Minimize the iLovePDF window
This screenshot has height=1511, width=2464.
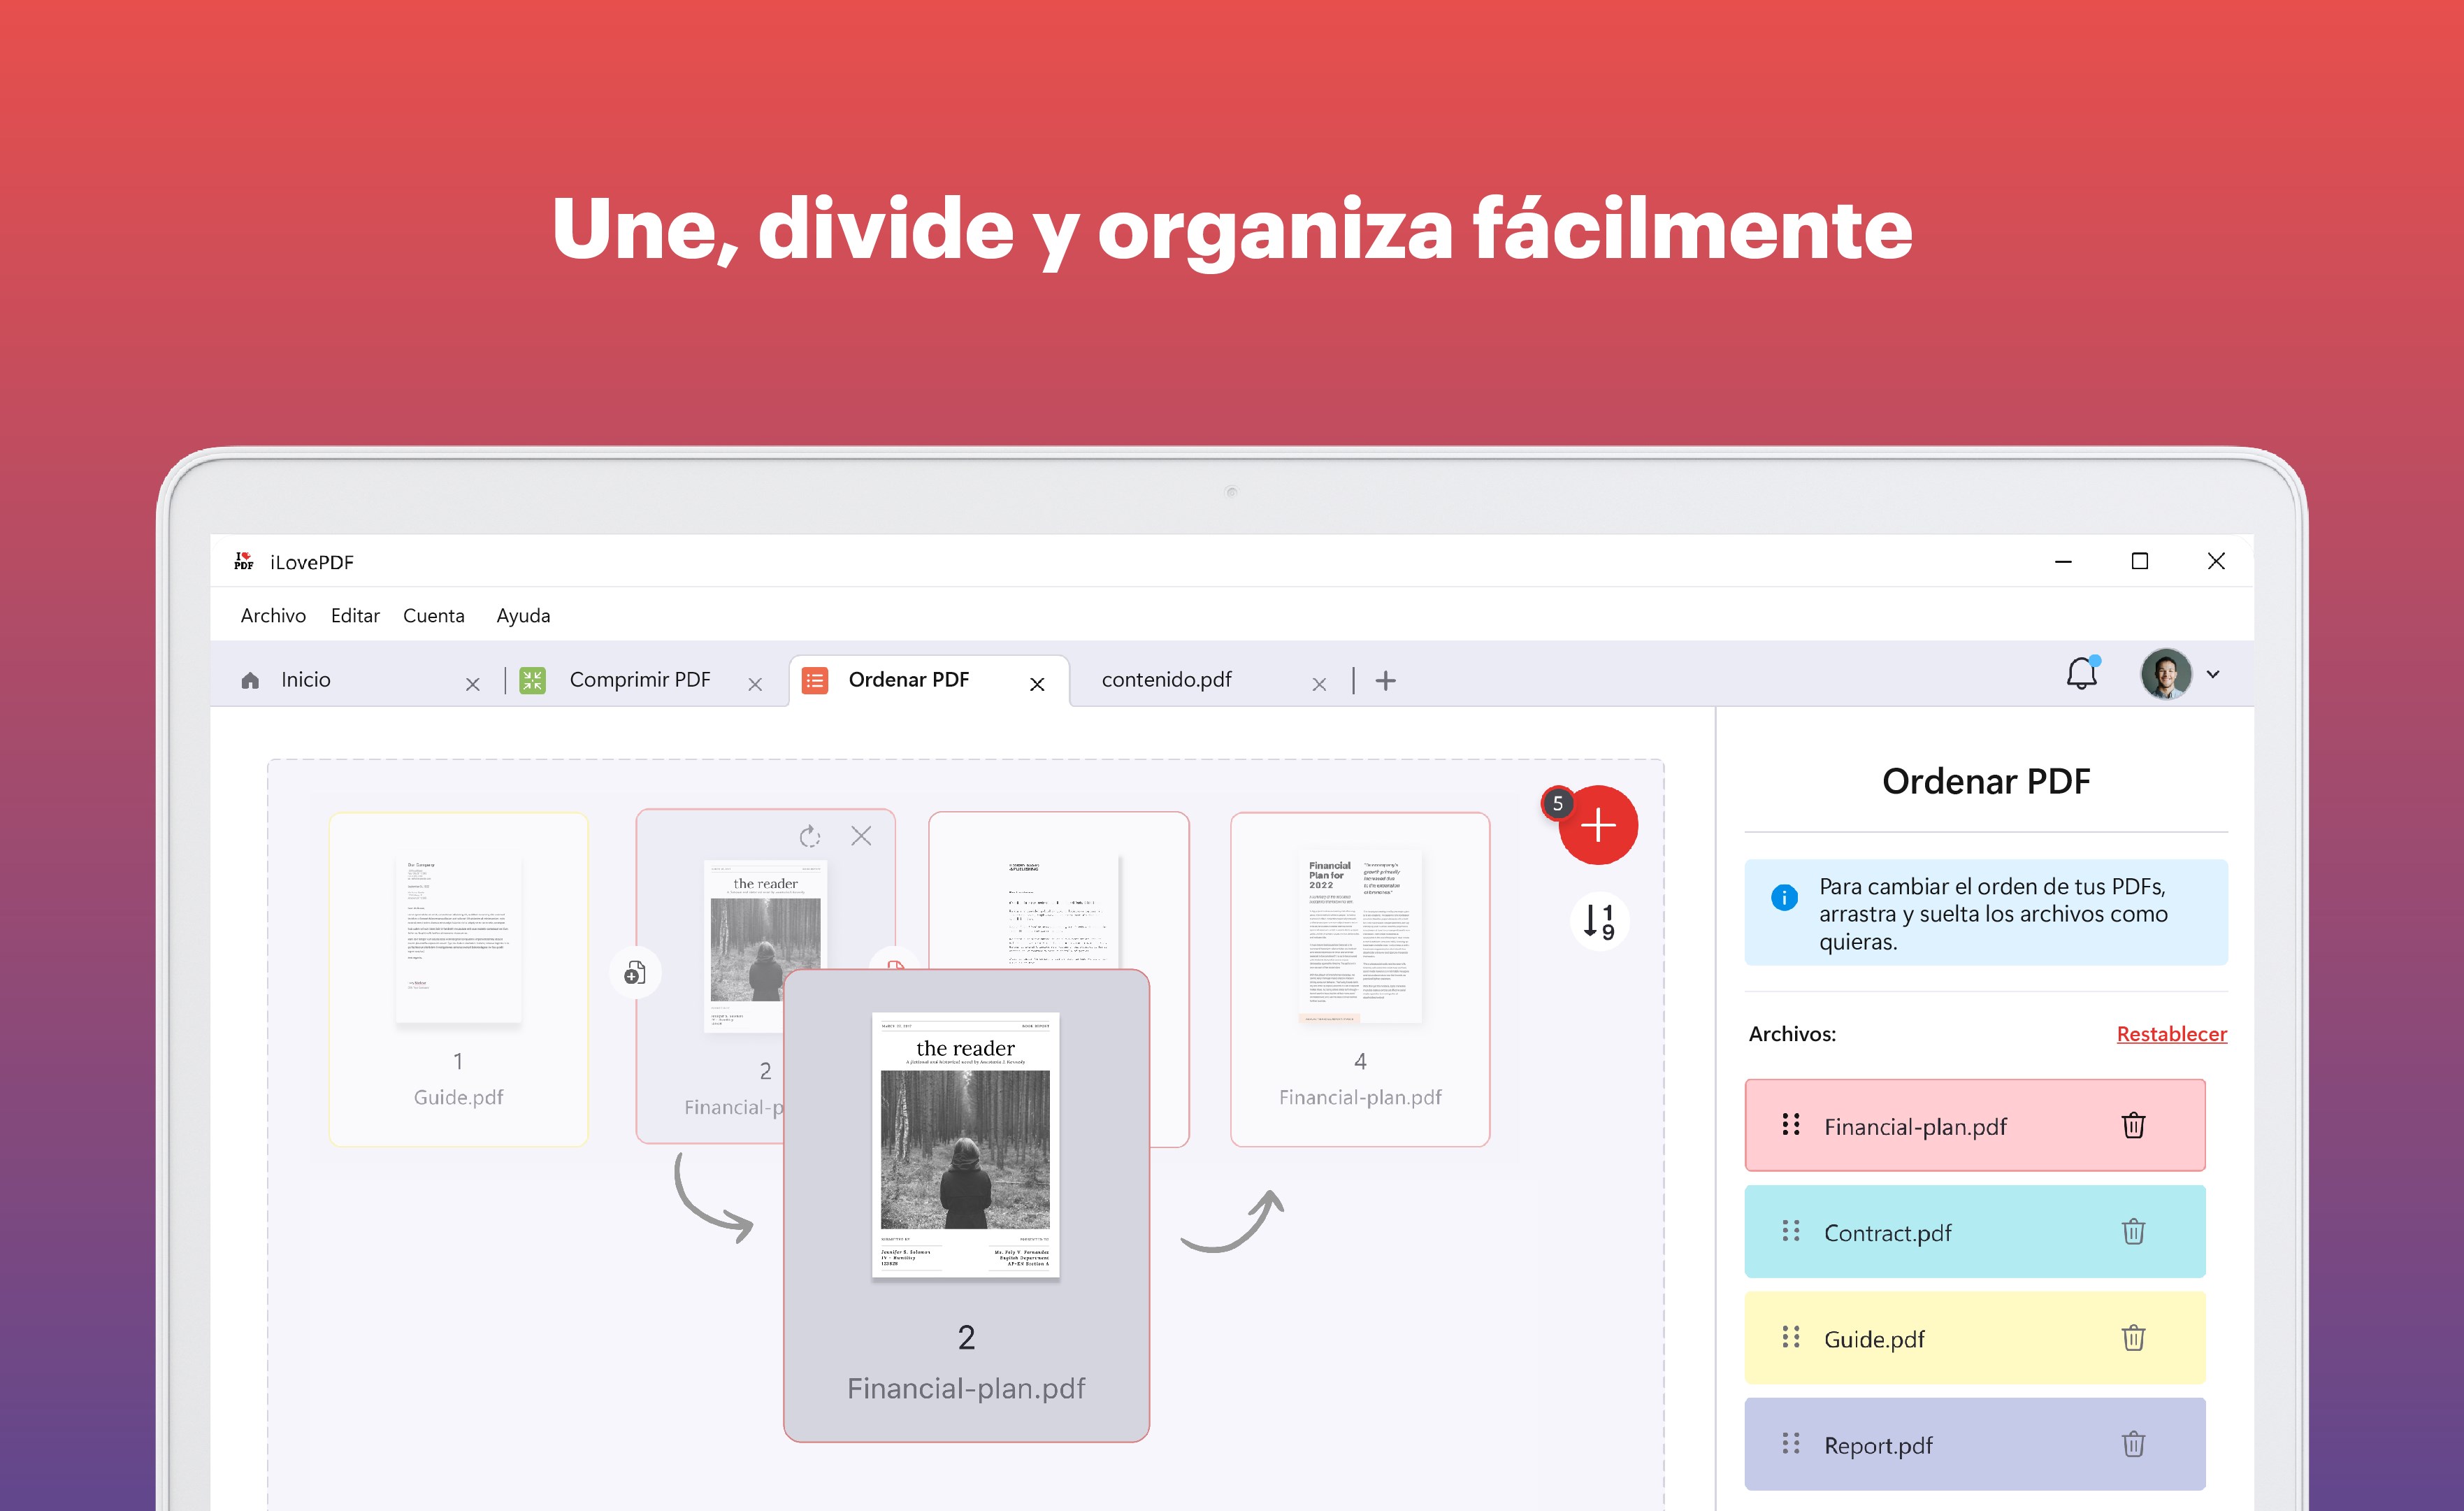pos(2063,561)
